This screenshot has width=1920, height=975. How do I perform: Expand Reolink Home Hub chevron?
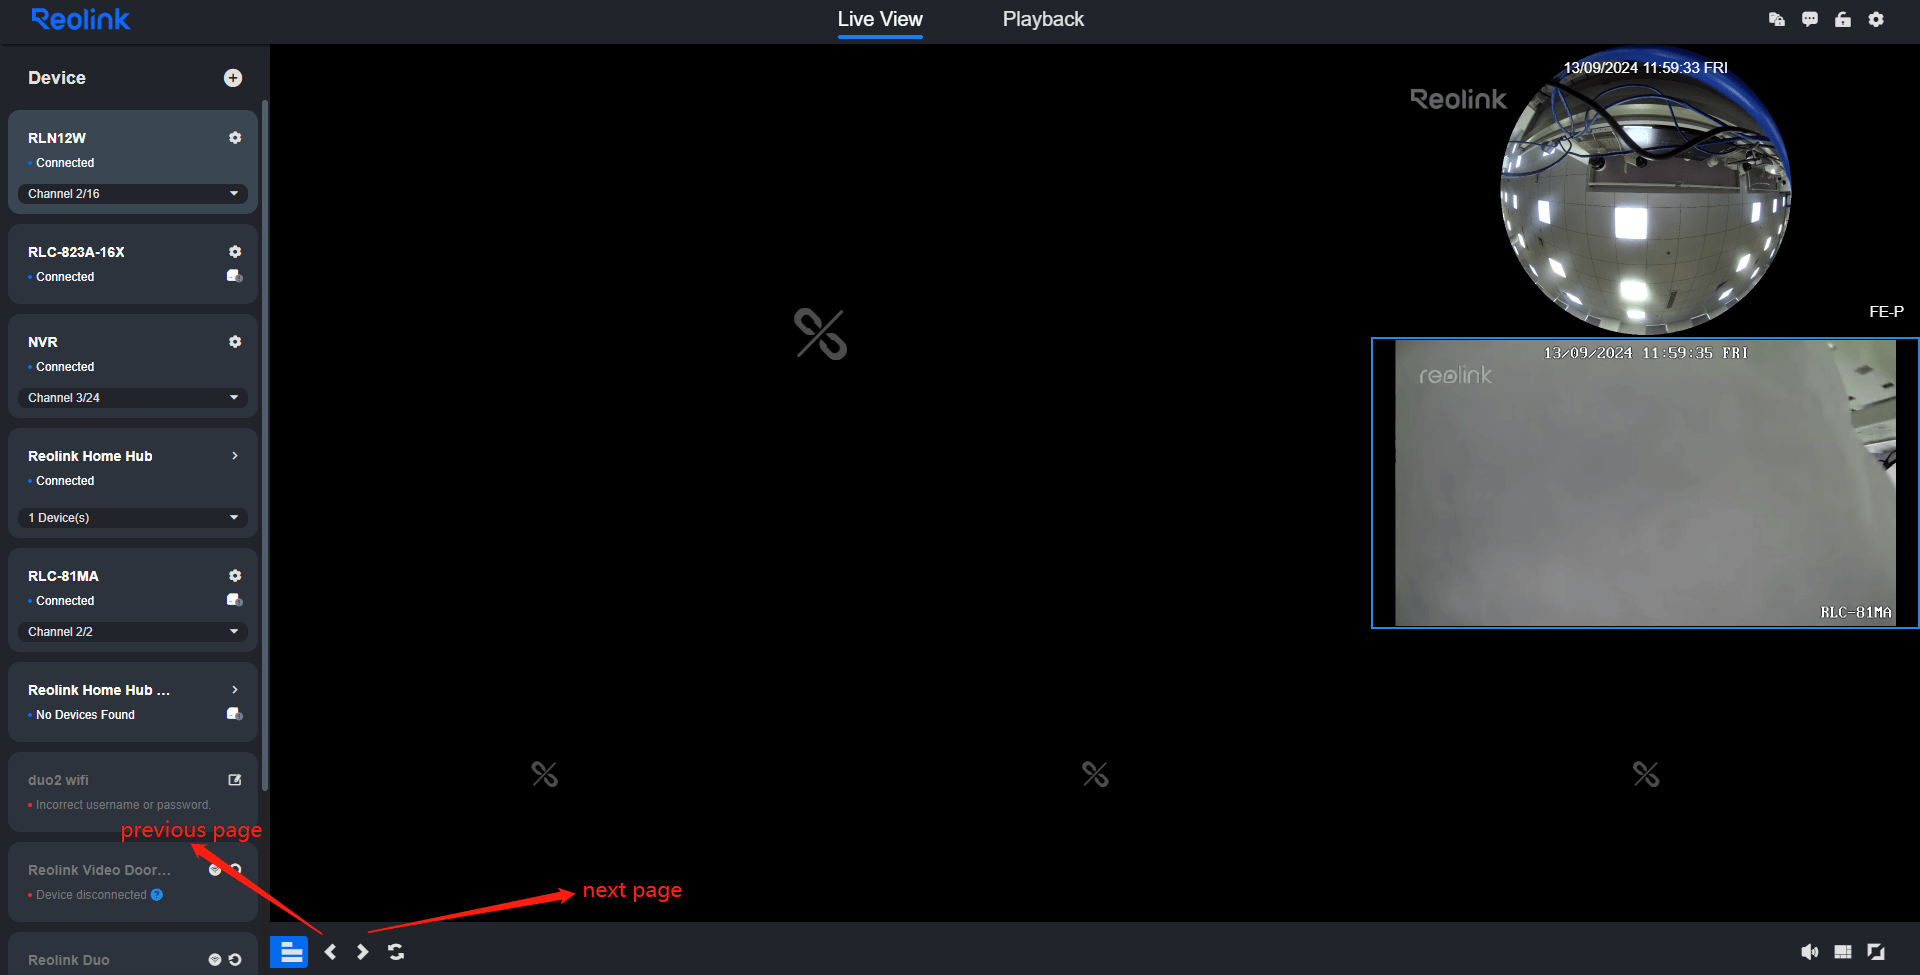pyautogui.click(x=235, y=456)
